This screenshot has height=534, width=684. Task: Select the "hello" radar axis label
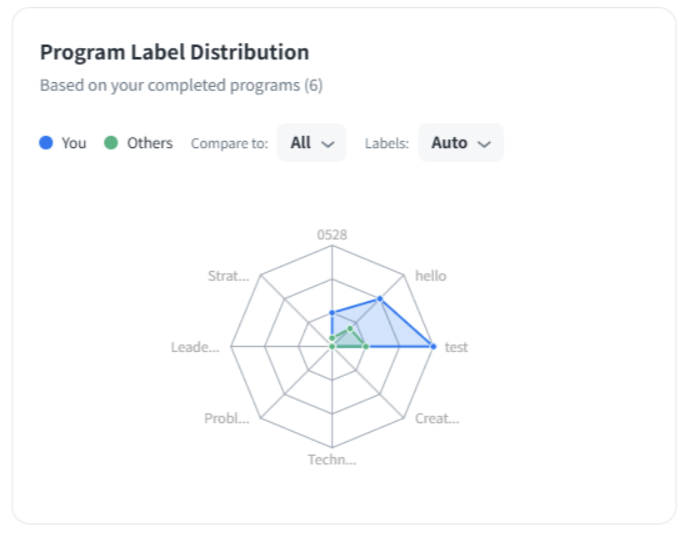coord(430,276)
